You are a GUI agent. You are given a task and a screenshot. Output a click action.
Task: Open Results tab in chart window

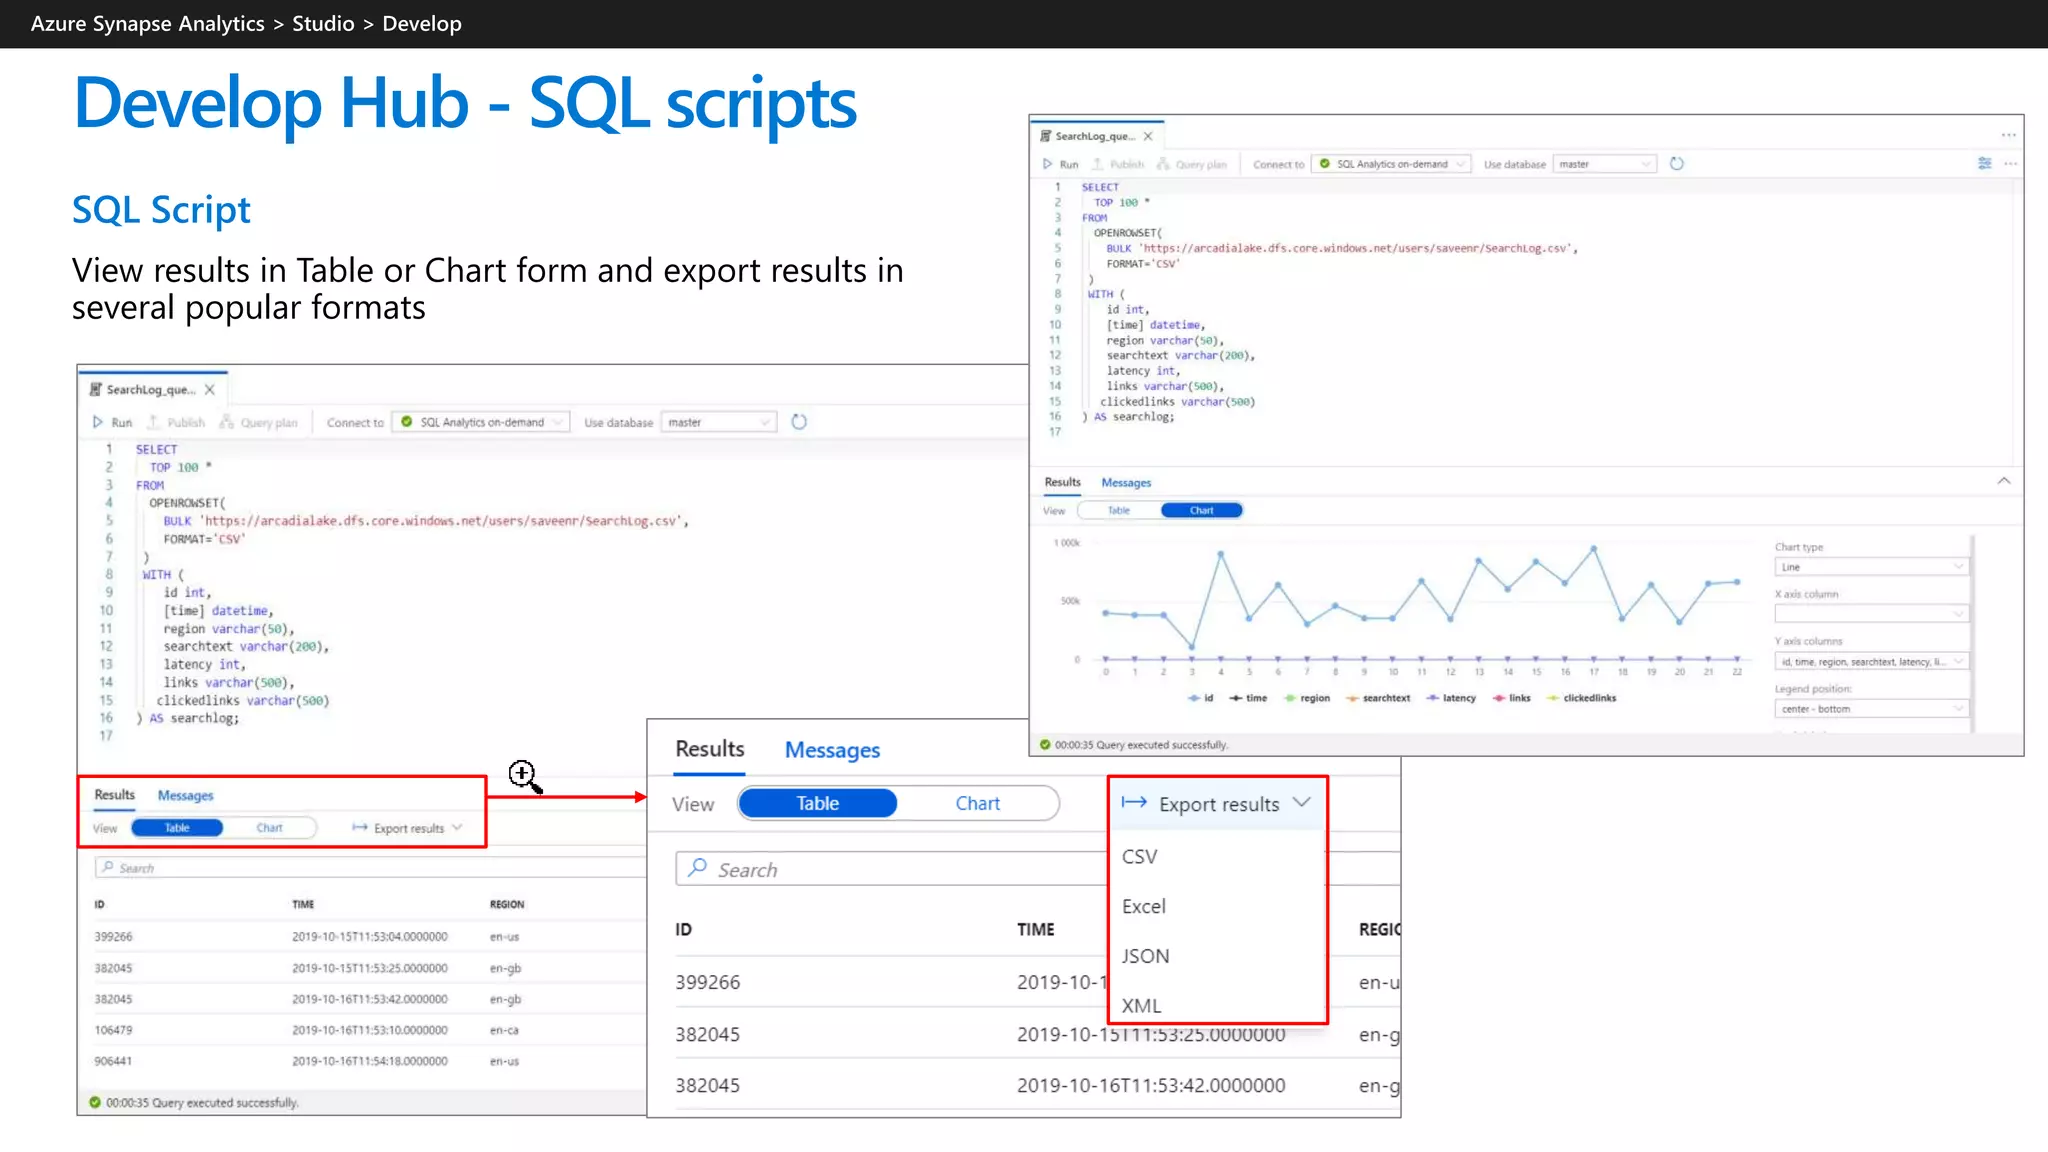[1062, 482]
